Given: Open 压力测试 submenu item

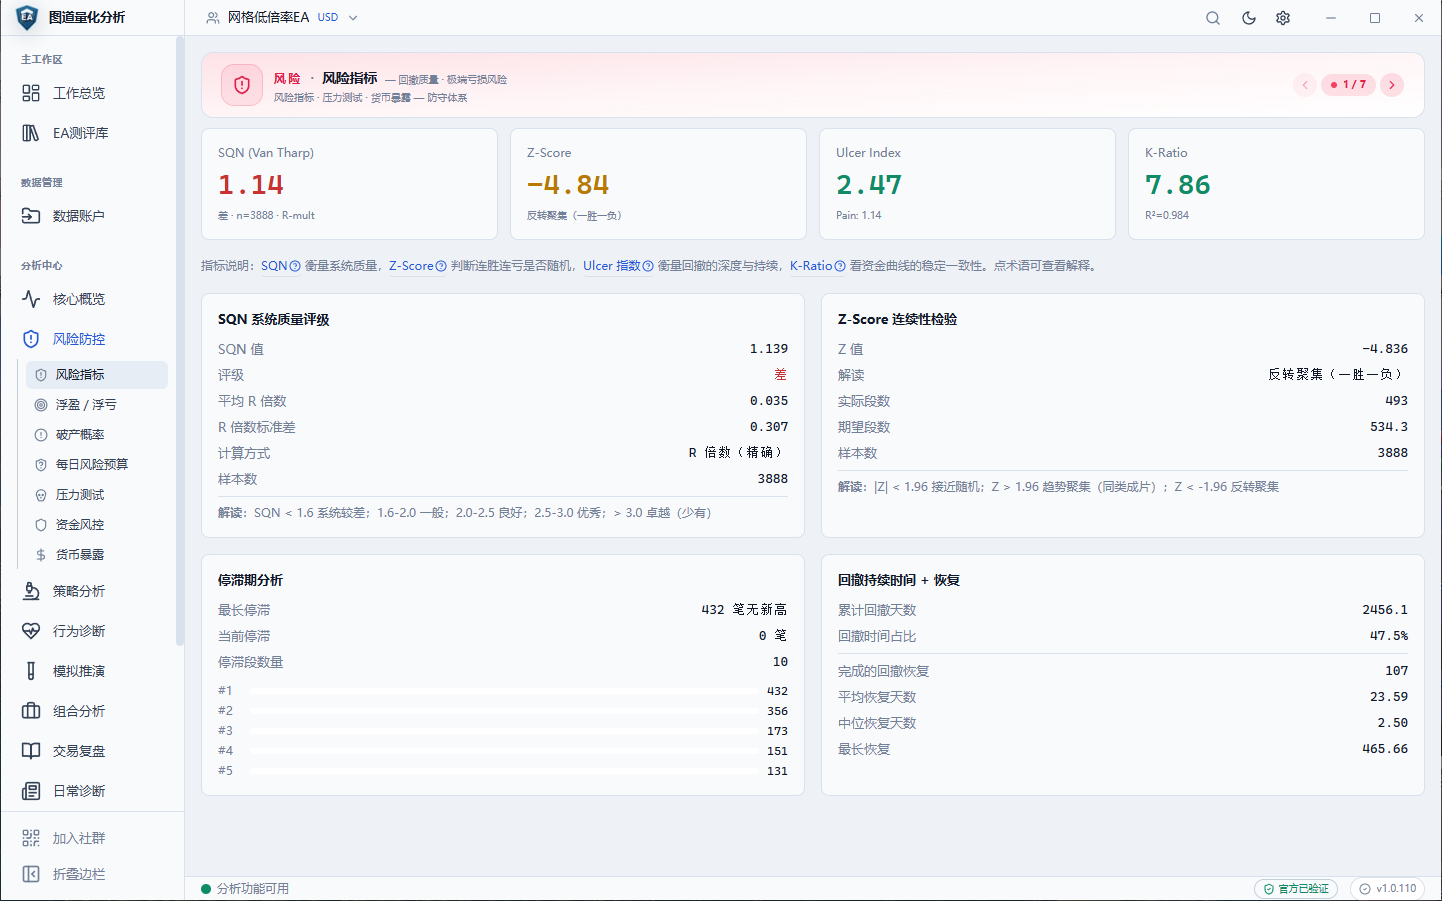Looking at the screenshot, I should point(97,495).
